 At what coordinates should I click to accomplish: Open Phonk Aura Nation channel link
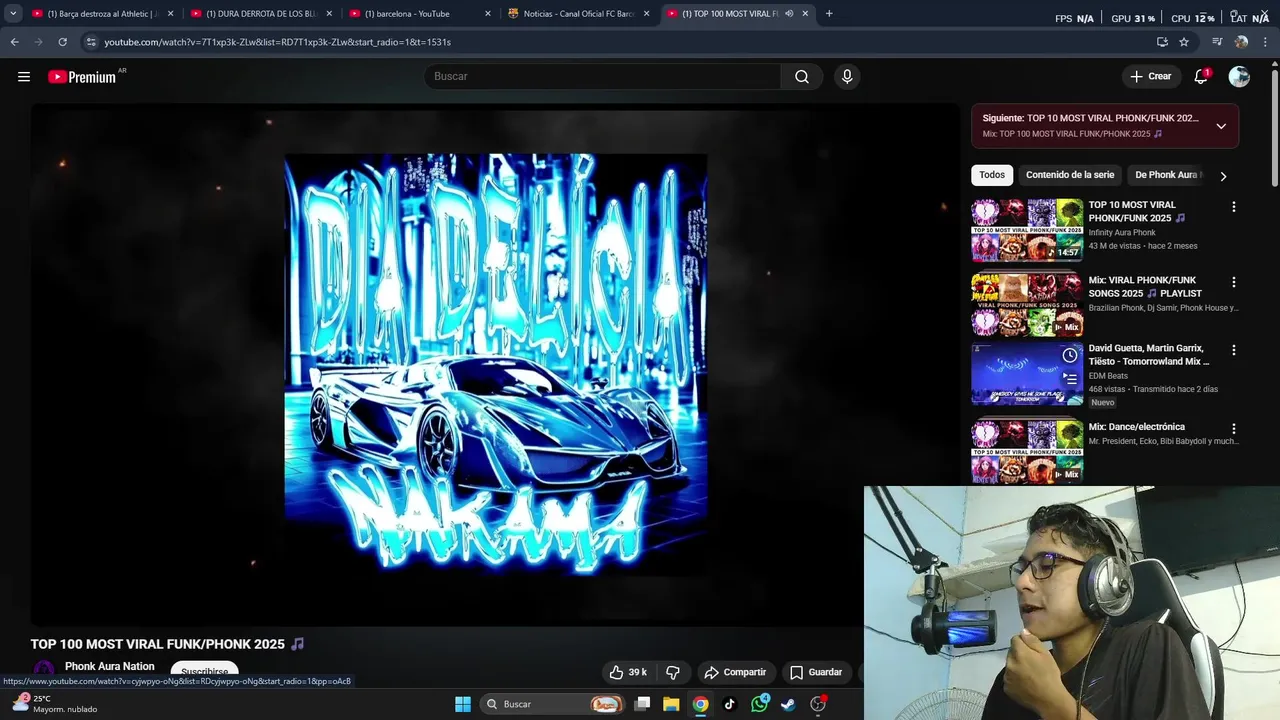[x=110, y=667]
